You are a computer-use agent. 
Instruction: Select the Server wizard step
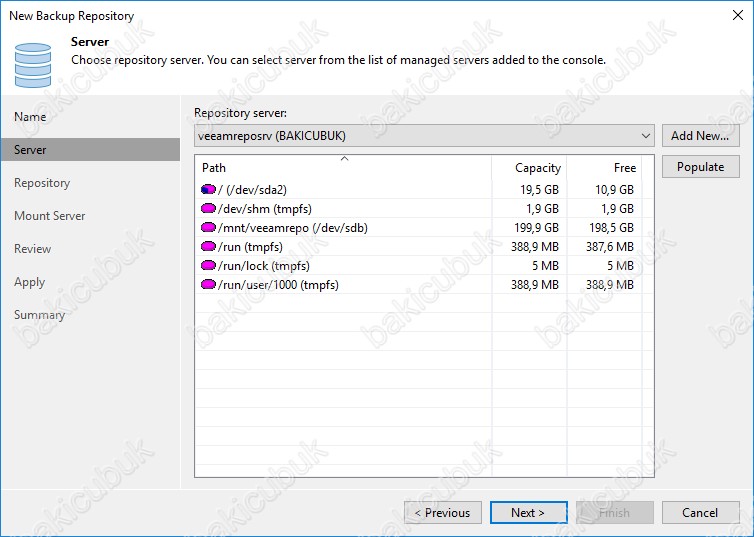point(90,150)
